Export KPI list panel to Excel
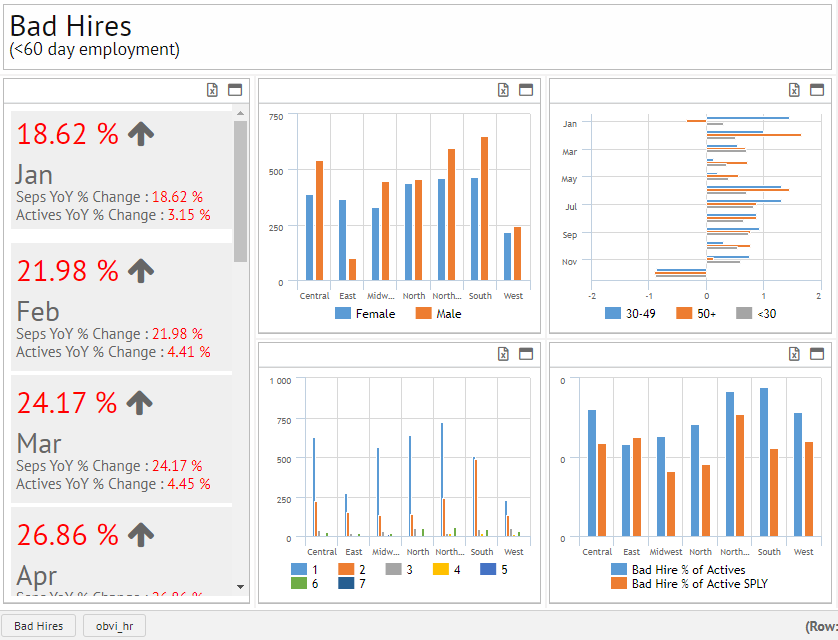This screenshot has height=640, width=838. click(x=212, y=90)
